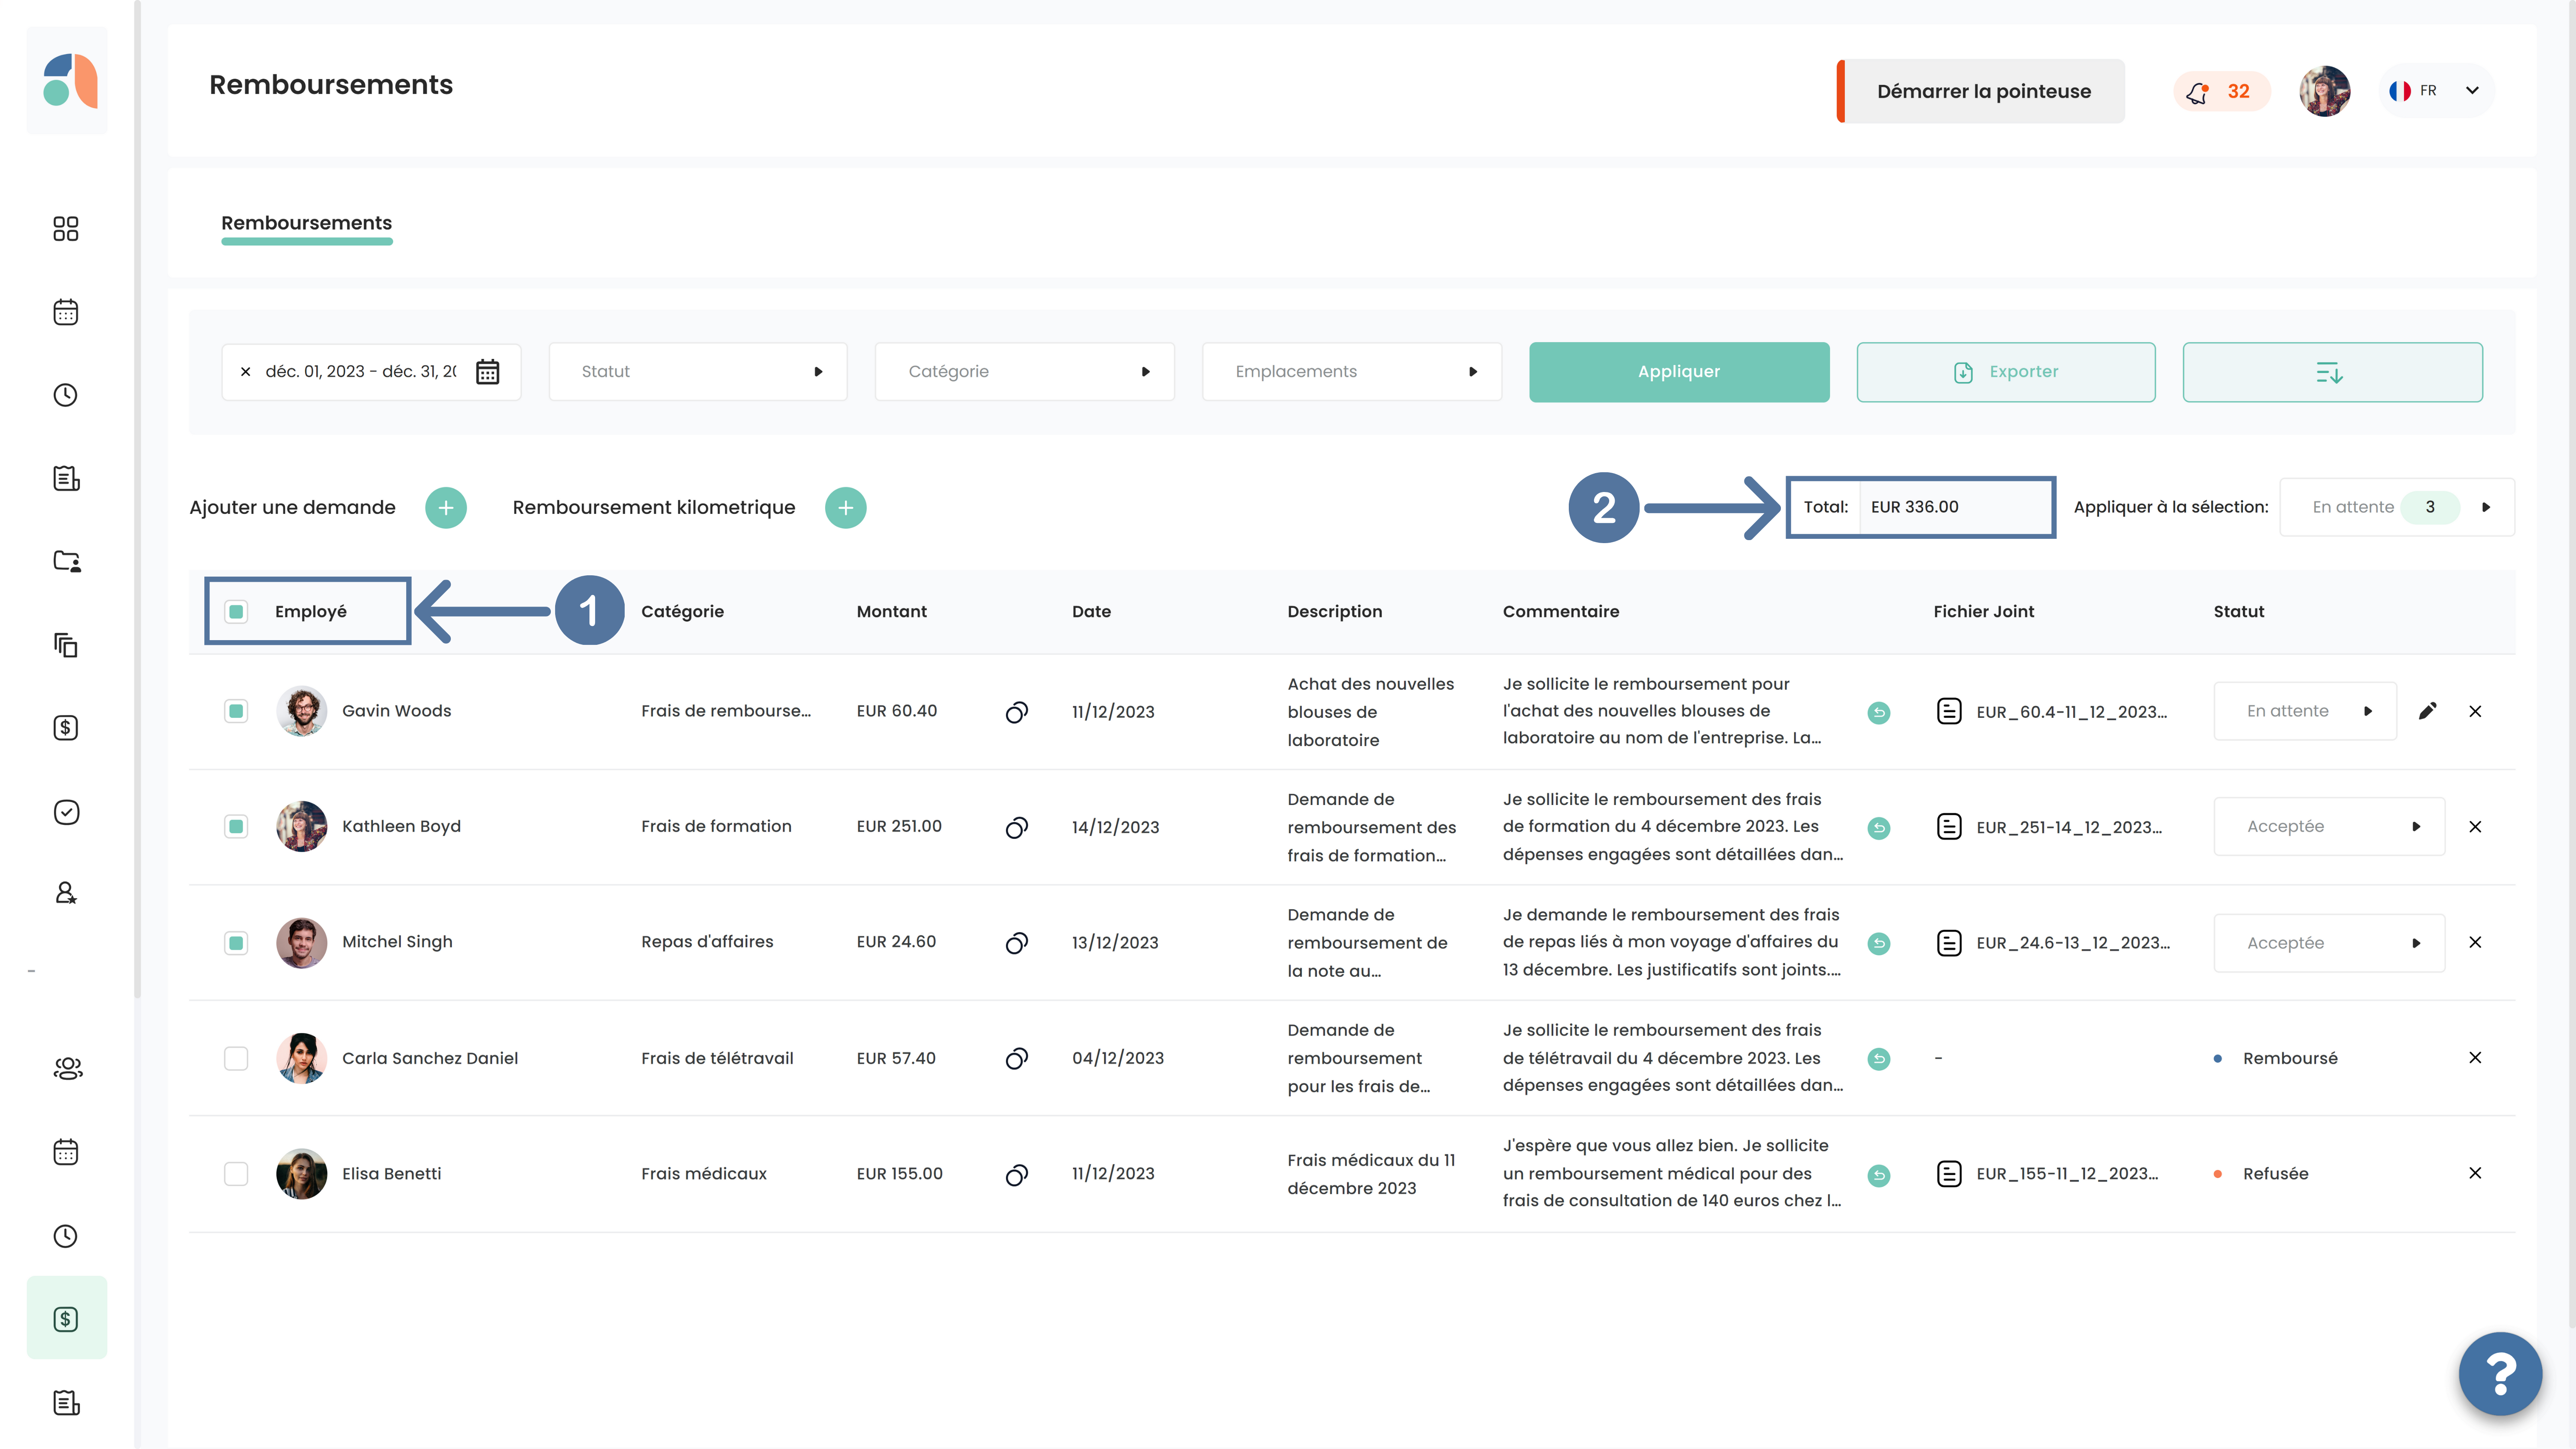Check Elisa Benetti row checkbox
Viewport: 2576px width, 1449px height.
[236, 1173]
